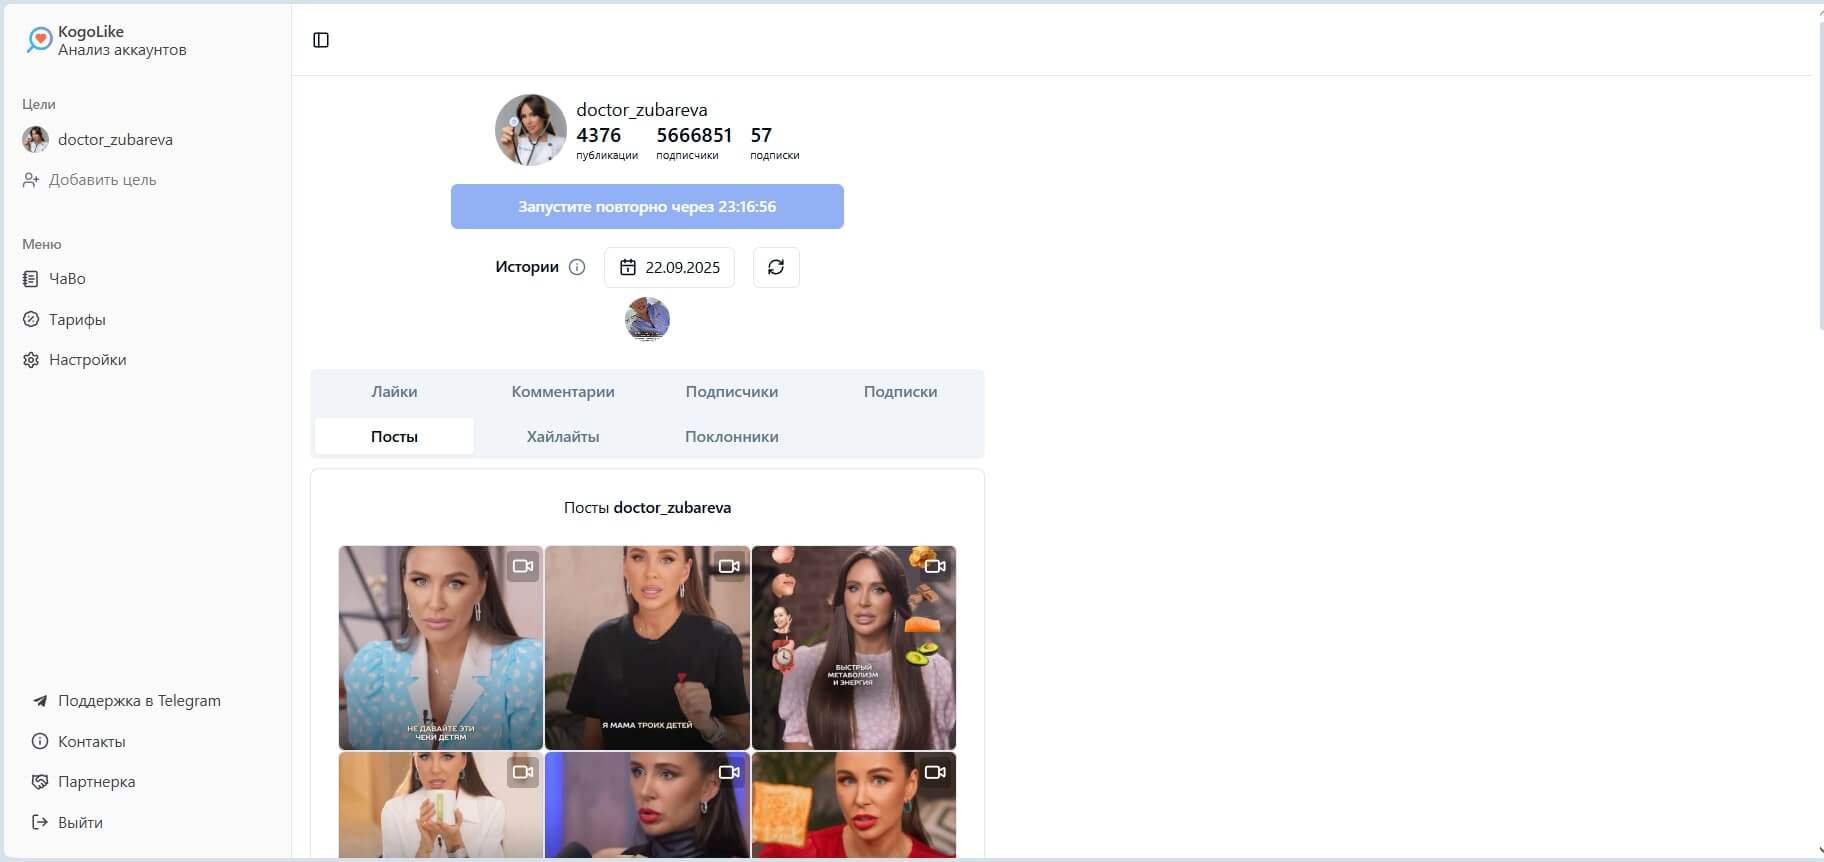The image size is (1824, 862).
Task: Open the 22.09.2025 date picker
Action: (x=669, y=267)
